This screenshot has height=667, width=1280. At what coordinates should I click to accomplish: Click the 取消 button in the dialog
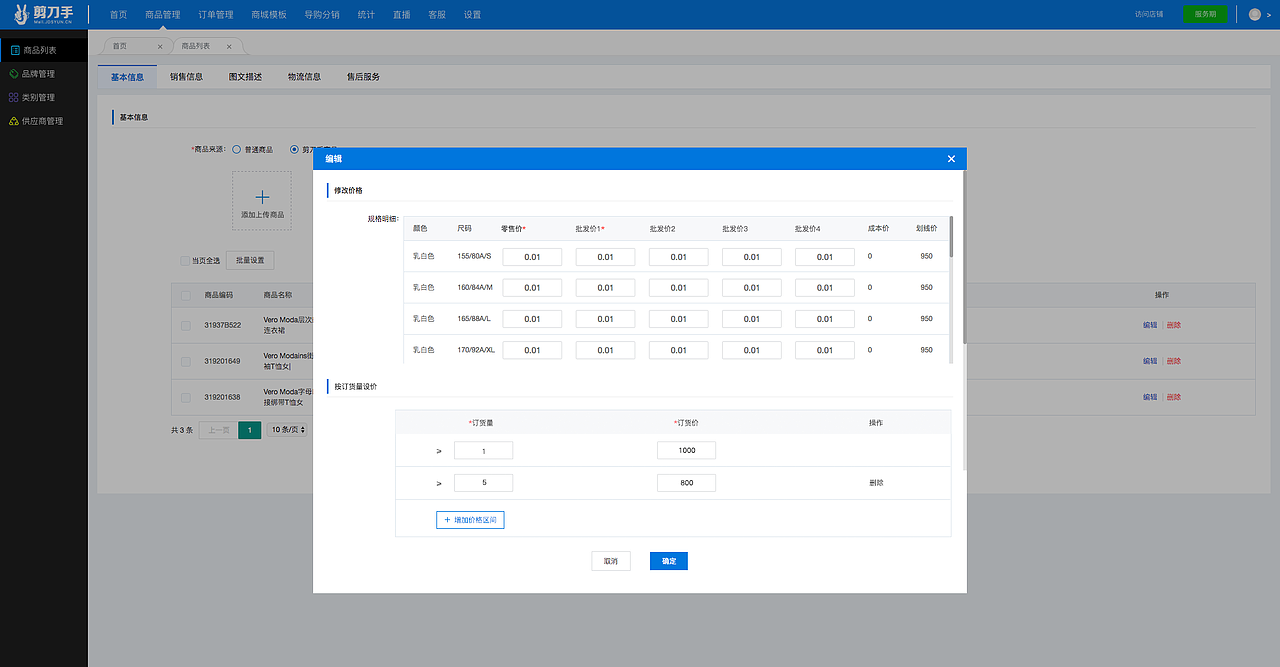610,561
